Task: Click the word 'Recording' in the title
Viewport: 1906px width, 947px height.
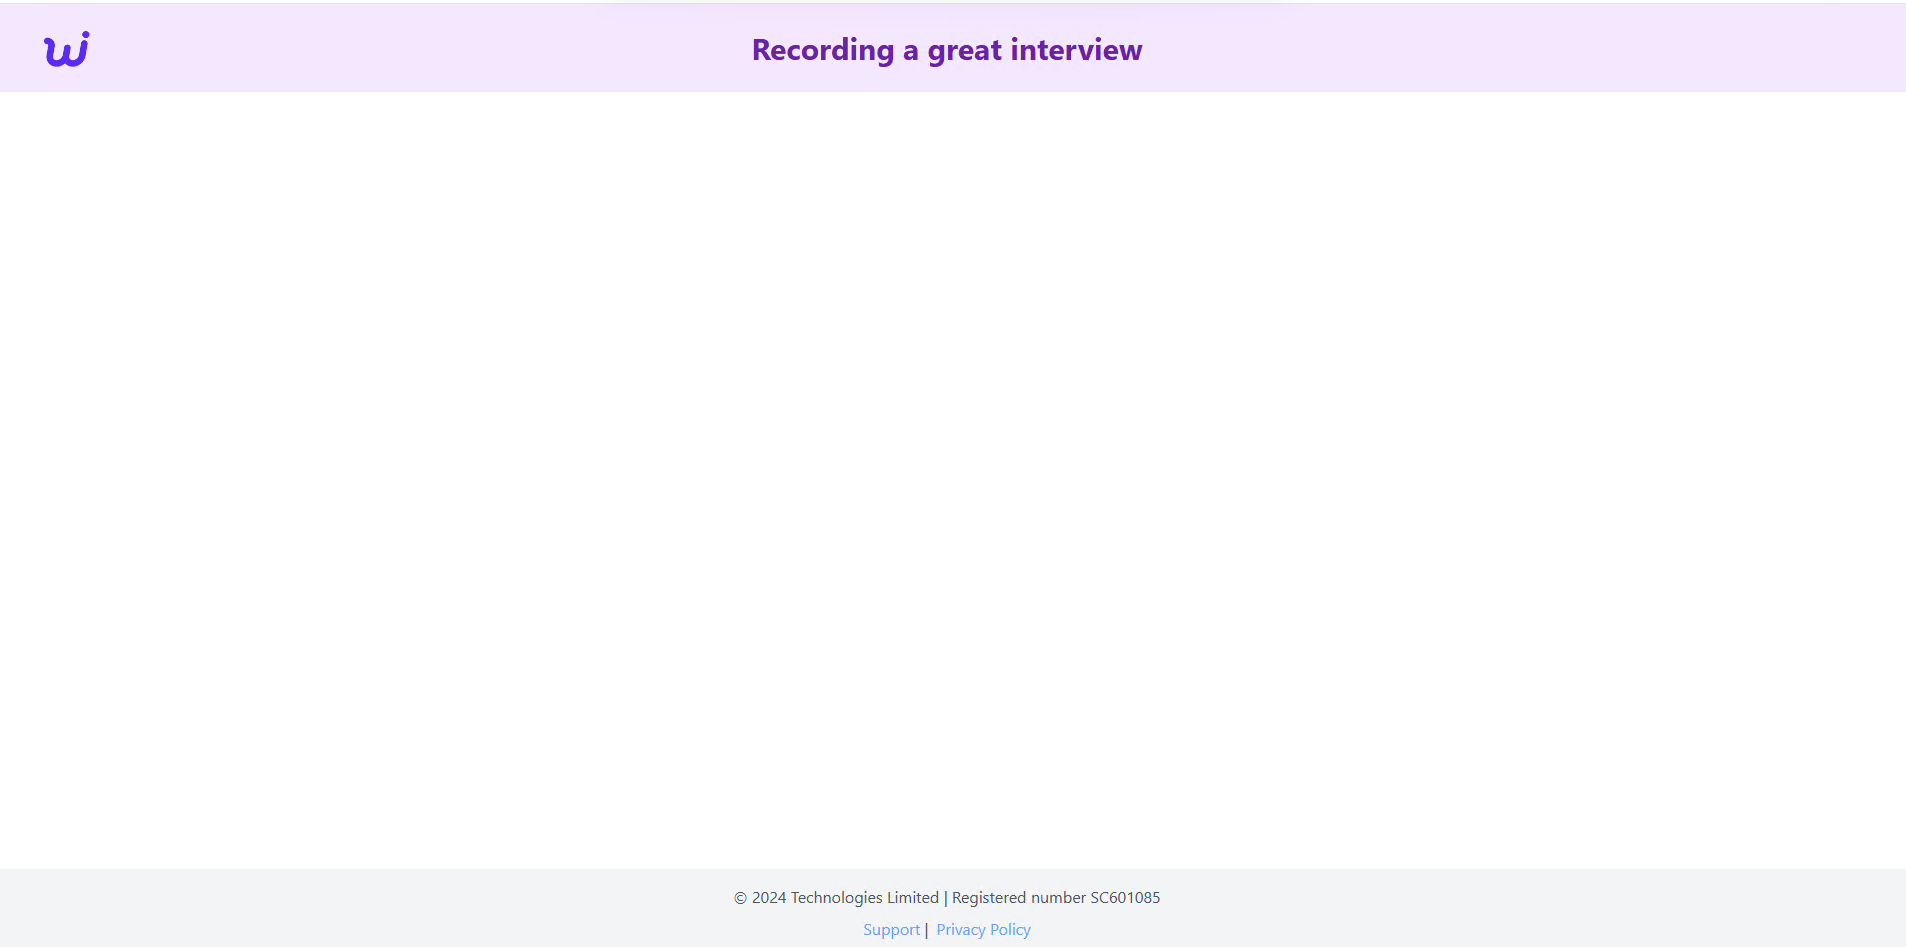Action: tap(822, 50)
